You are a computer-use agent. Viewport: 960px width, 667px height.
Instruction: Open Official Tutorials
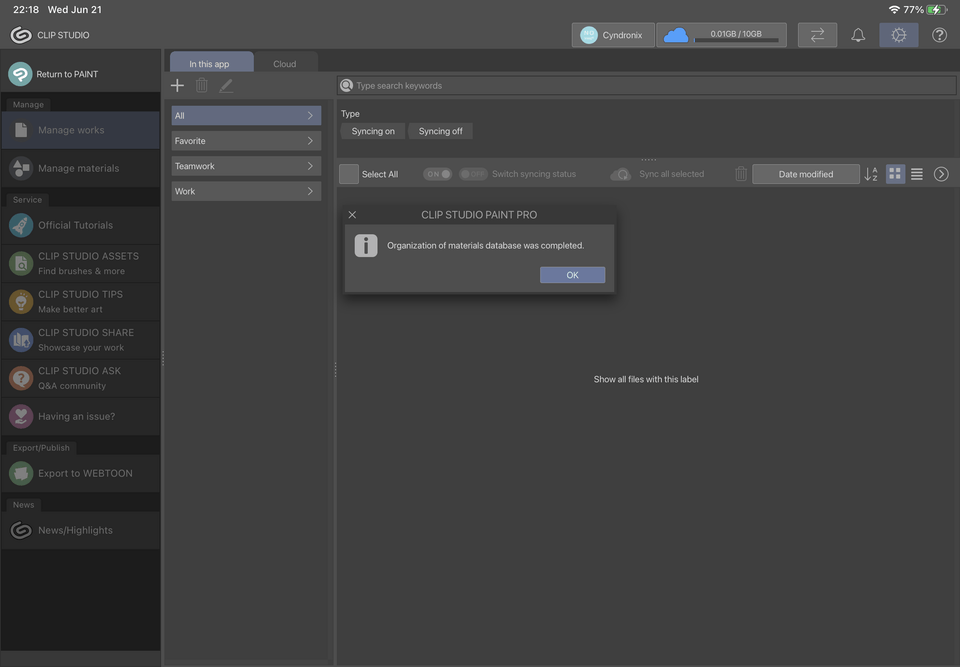(81, 225)
